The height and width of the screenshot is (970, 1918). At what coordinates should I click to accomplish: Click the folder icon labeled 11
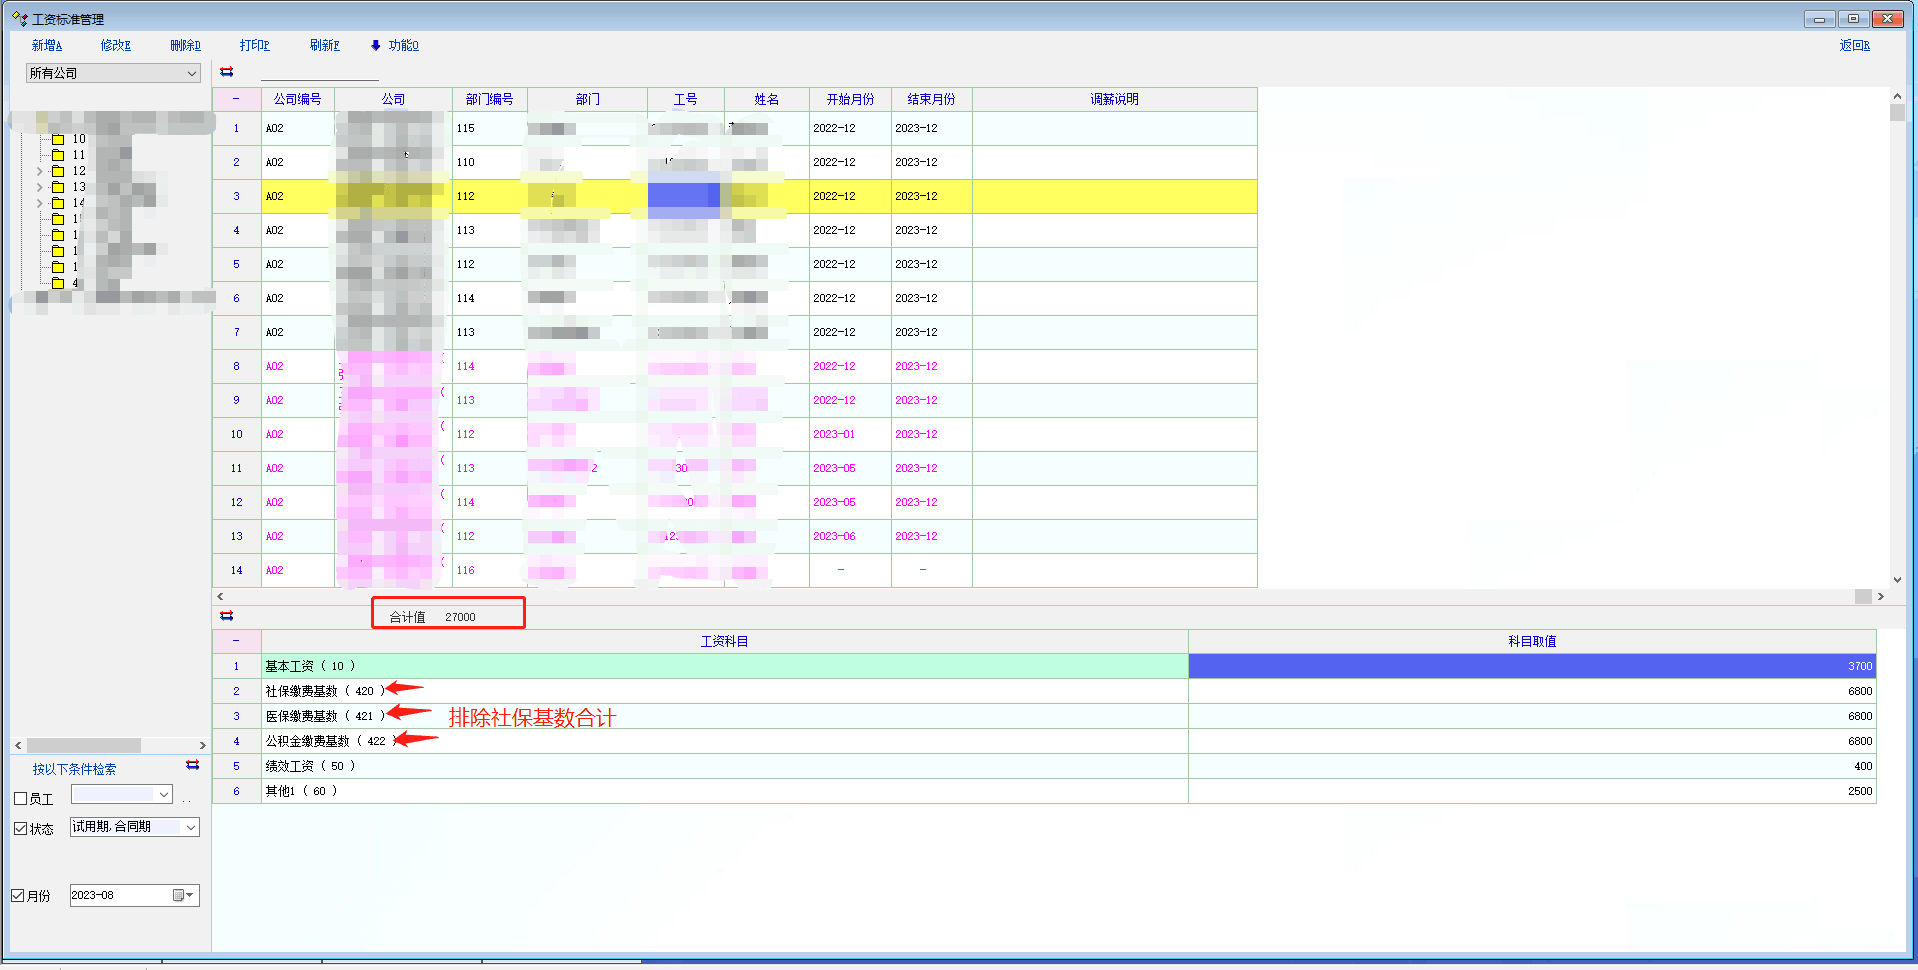coord(58,155)
